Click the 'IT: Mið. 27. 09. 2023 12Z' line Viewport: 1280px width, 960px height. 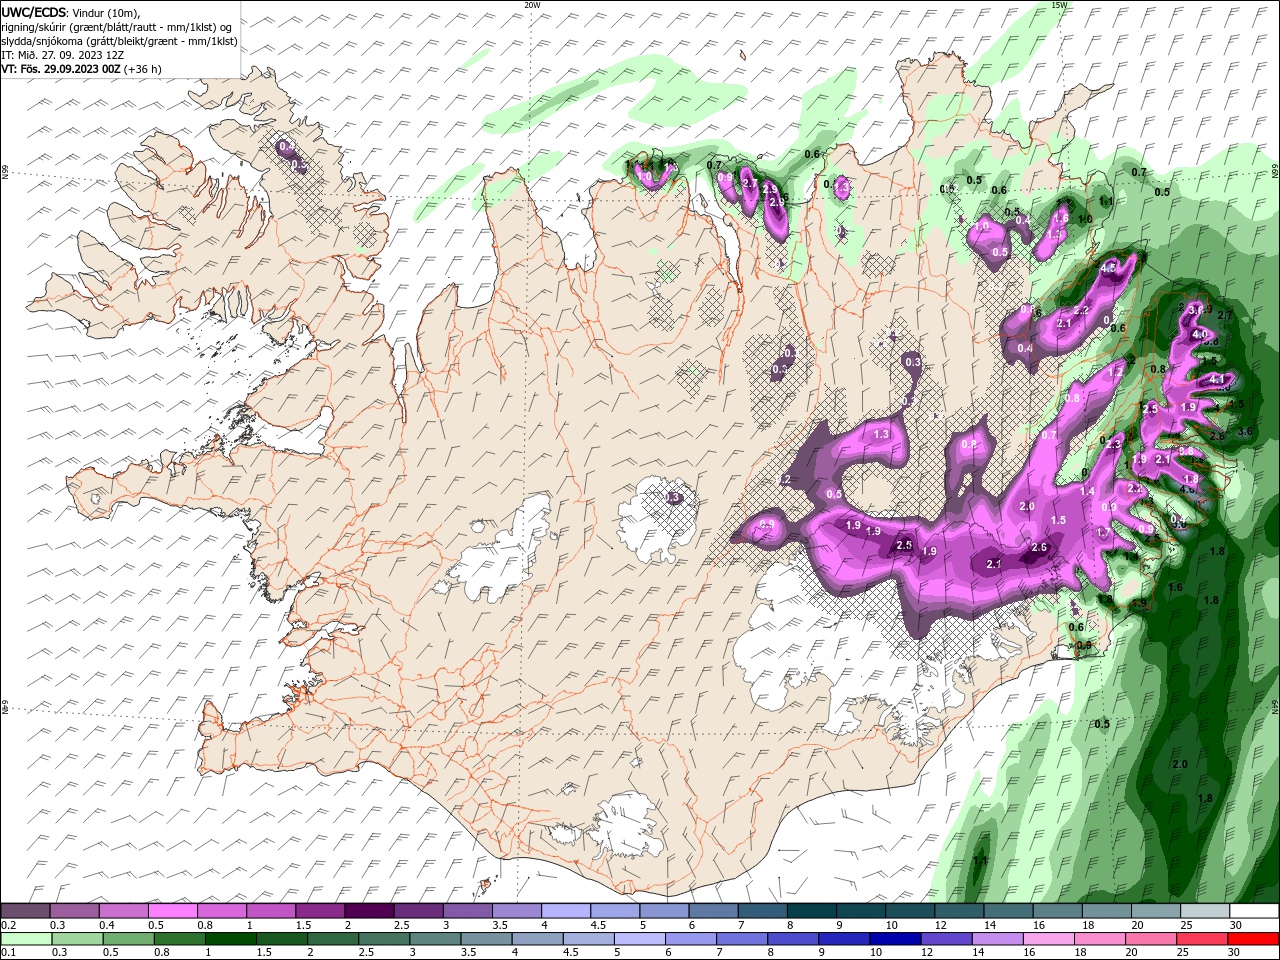click(63, 55)
